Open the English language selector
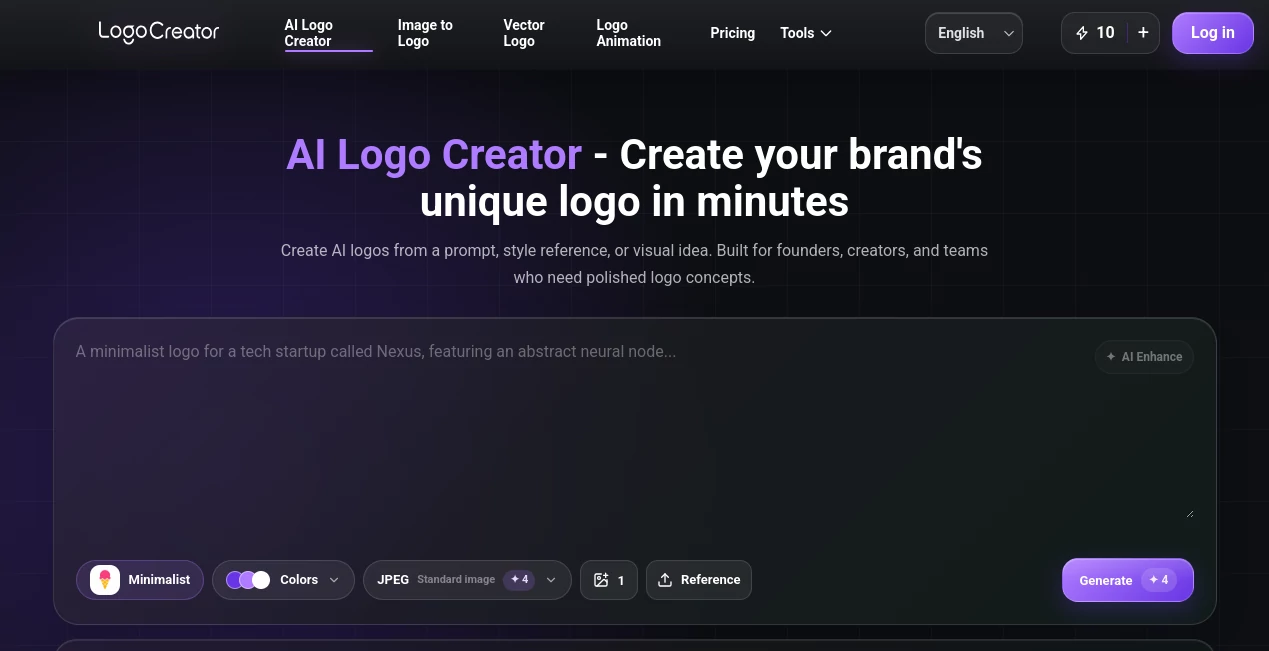This screenshot has height=651, width=1269. point(973,33)
